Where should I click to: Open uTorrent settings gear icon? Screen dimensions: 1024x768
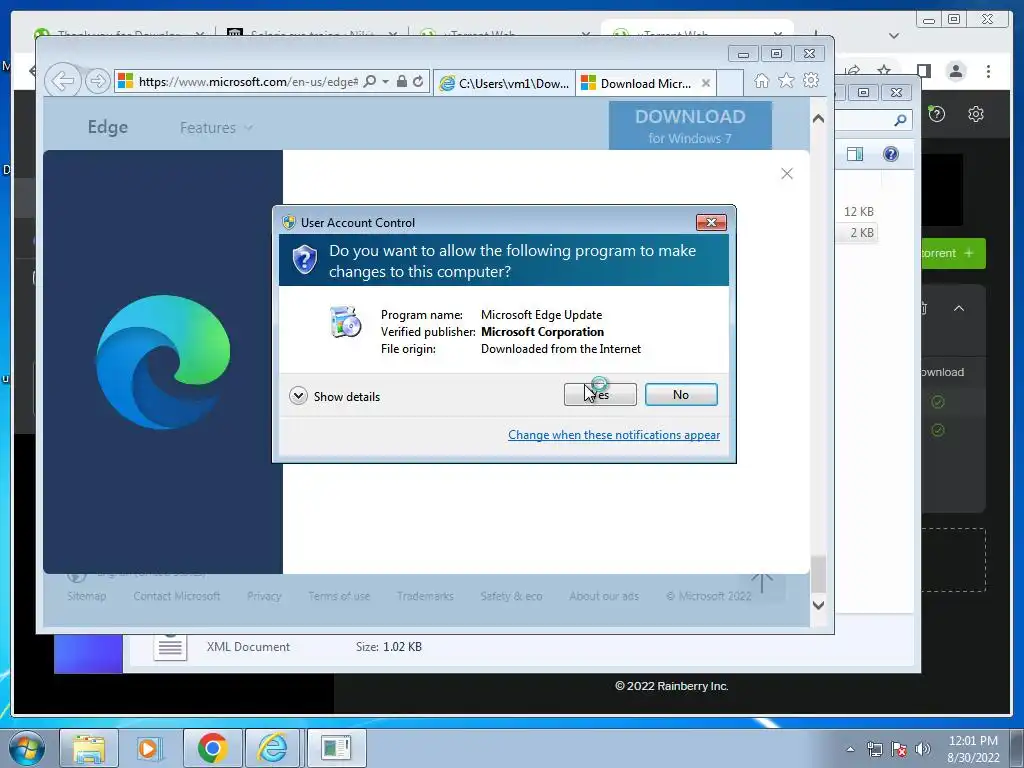point(976,114)
